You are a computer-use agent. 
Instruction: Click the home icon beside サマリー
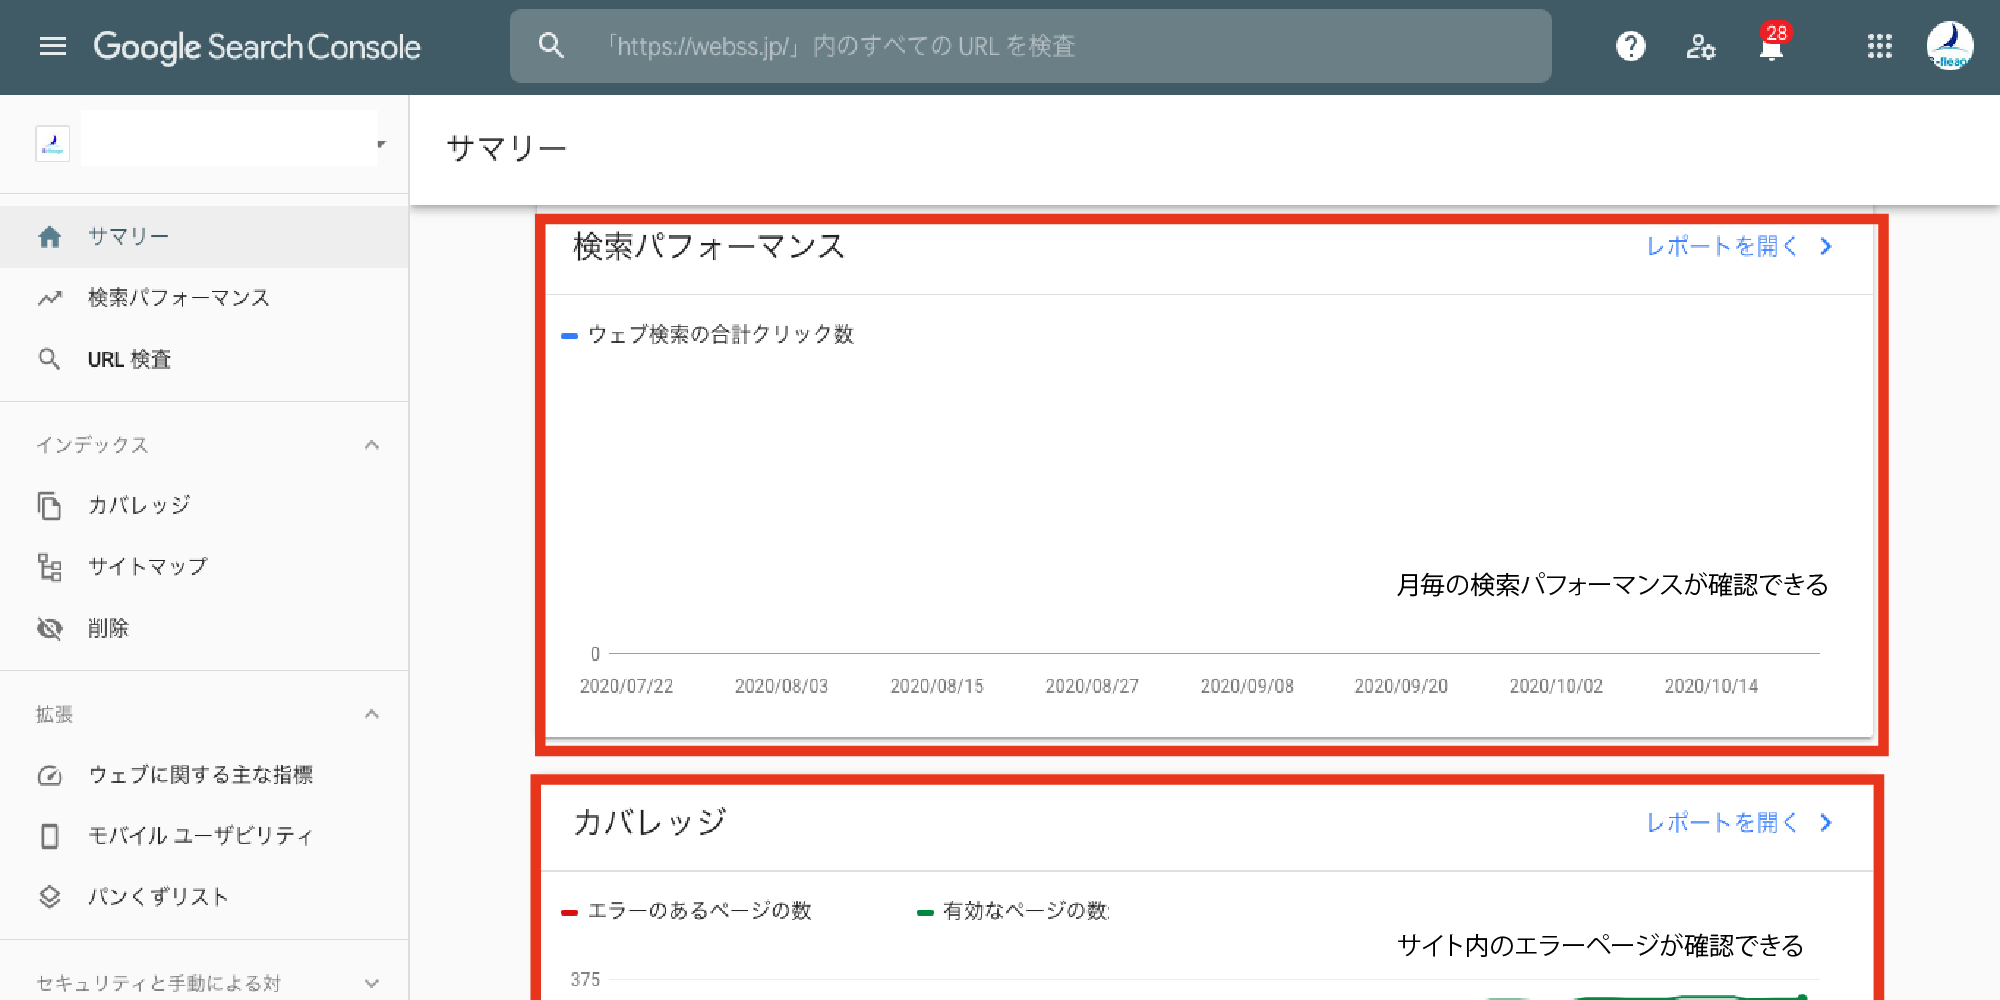click(x=50, y=237)
